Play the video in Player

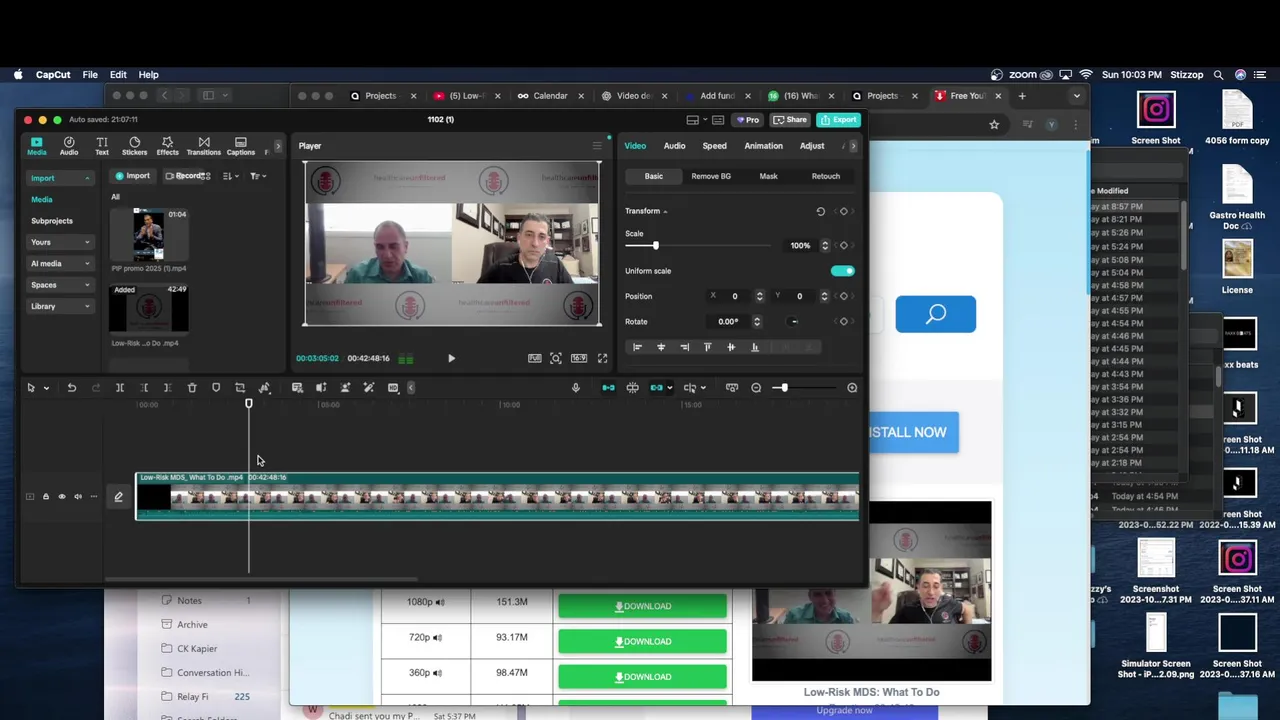(x=451, y=358)
